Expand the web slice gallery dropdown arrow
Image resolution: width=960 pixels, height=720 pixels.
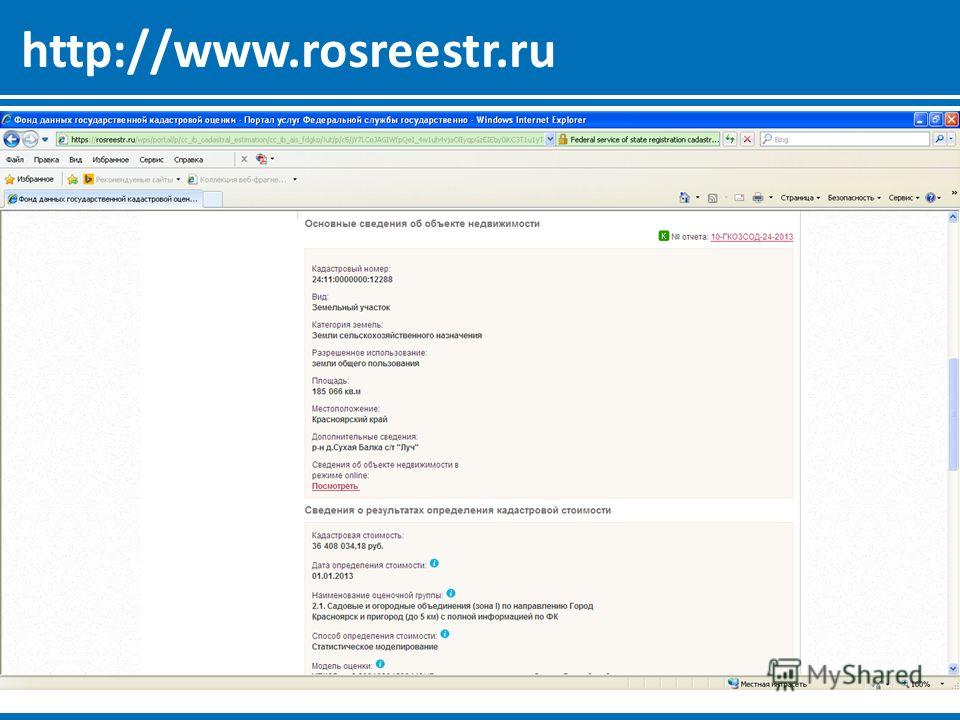pos(295,179)
